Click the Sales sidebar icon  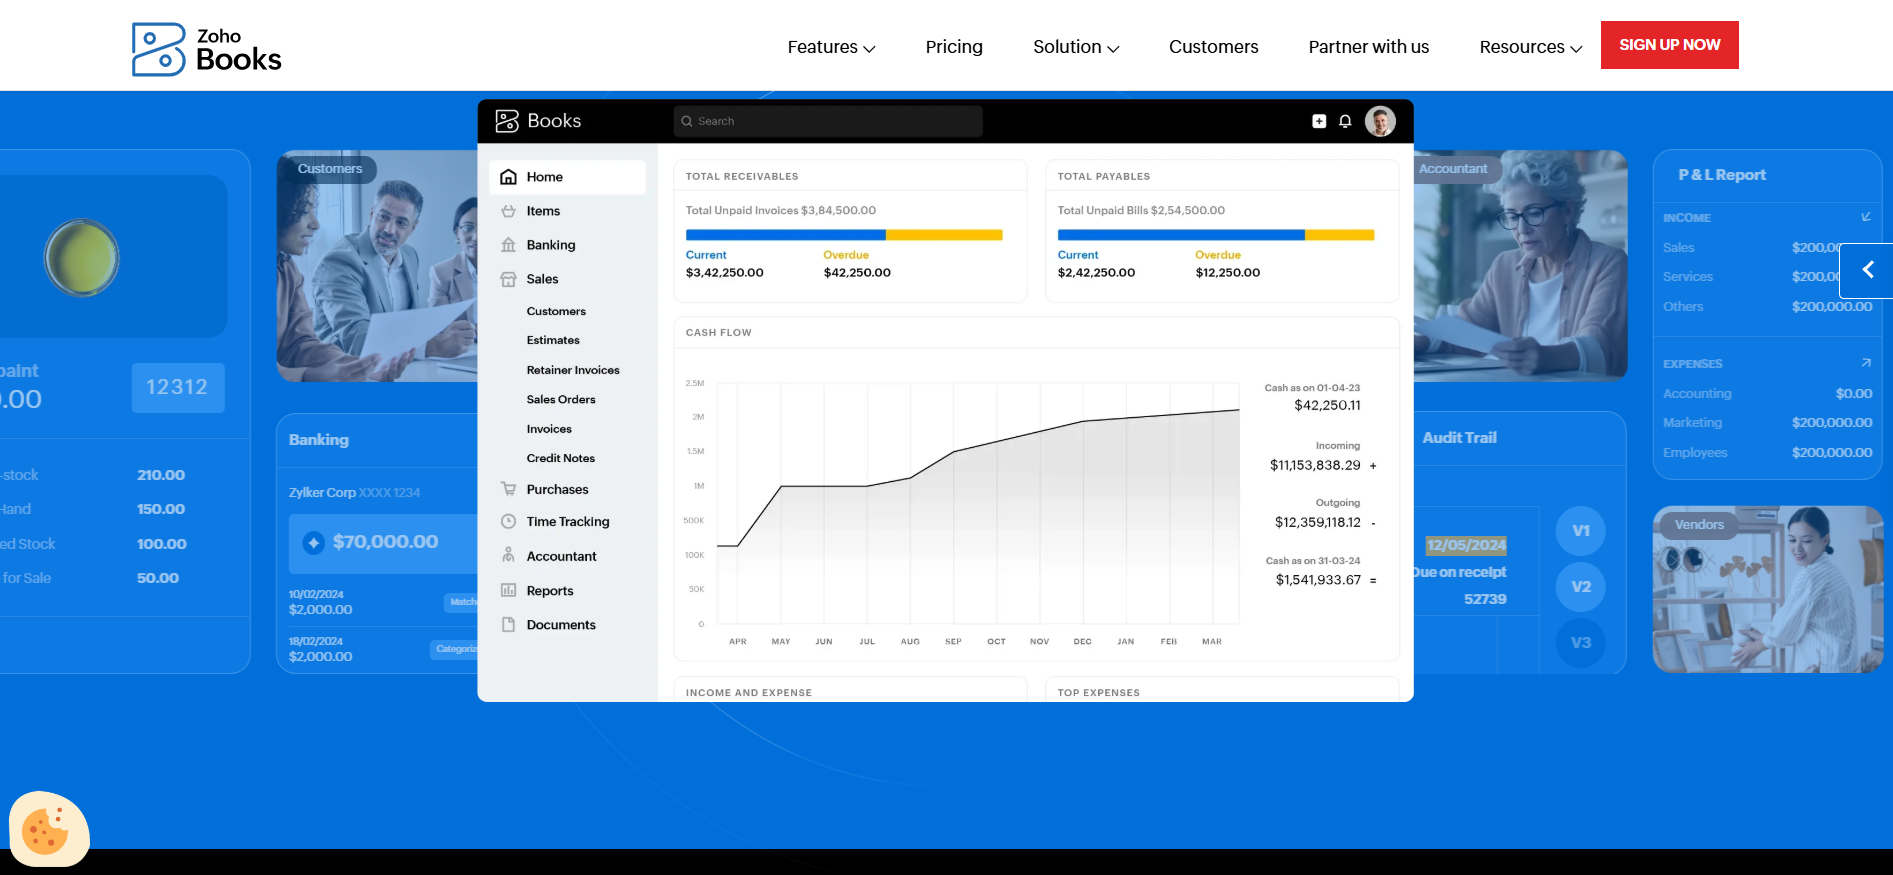pos(508,279)
